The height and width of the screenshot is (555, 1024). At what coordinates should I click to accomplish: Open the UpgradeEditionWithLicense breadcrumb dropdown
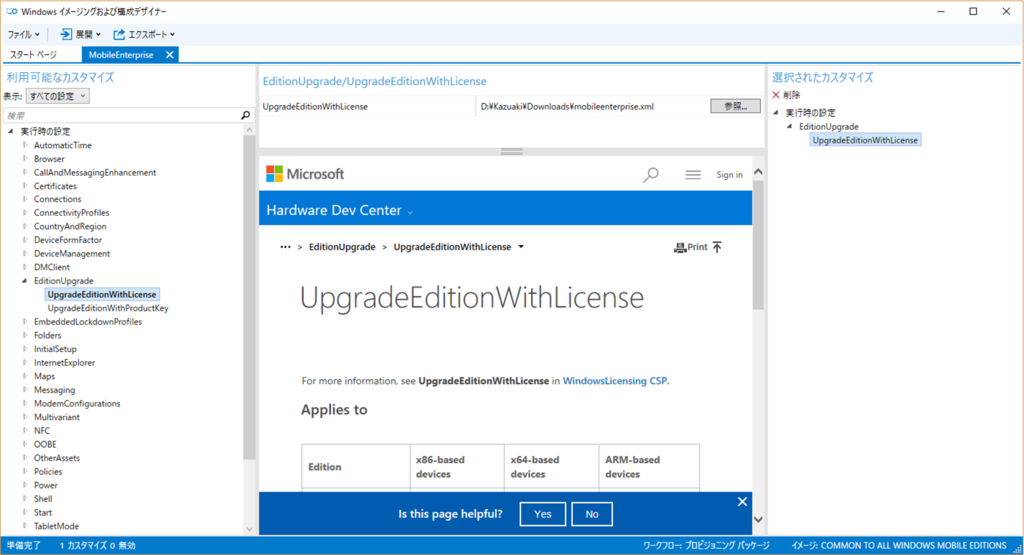pos(521,247)
